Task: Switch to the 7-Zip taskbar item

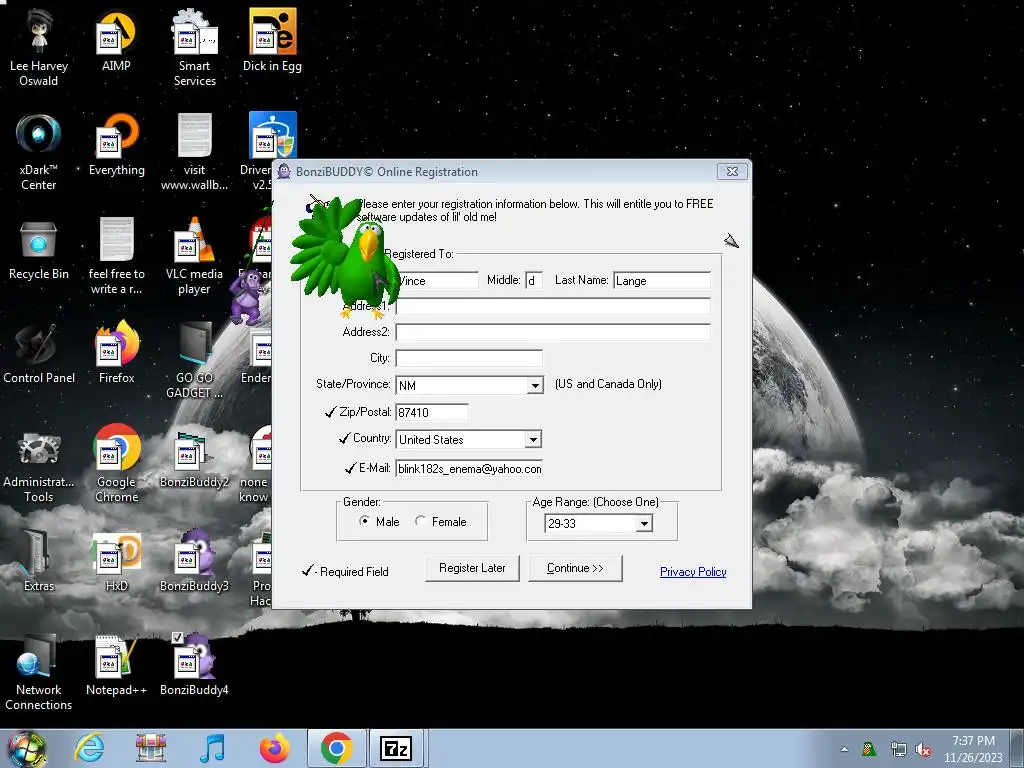Action: click(396, 748)
